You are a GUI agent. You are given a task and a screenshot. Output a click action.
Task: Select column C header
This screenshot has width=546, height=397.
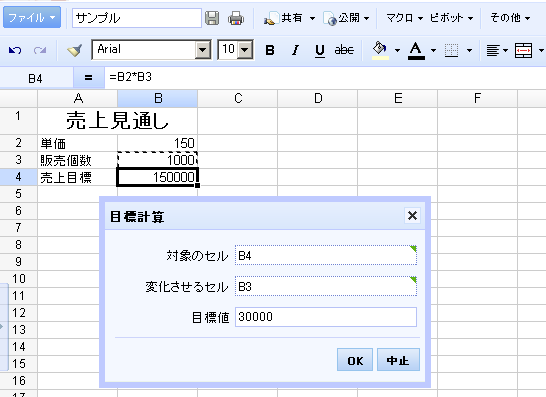point(238,99)
